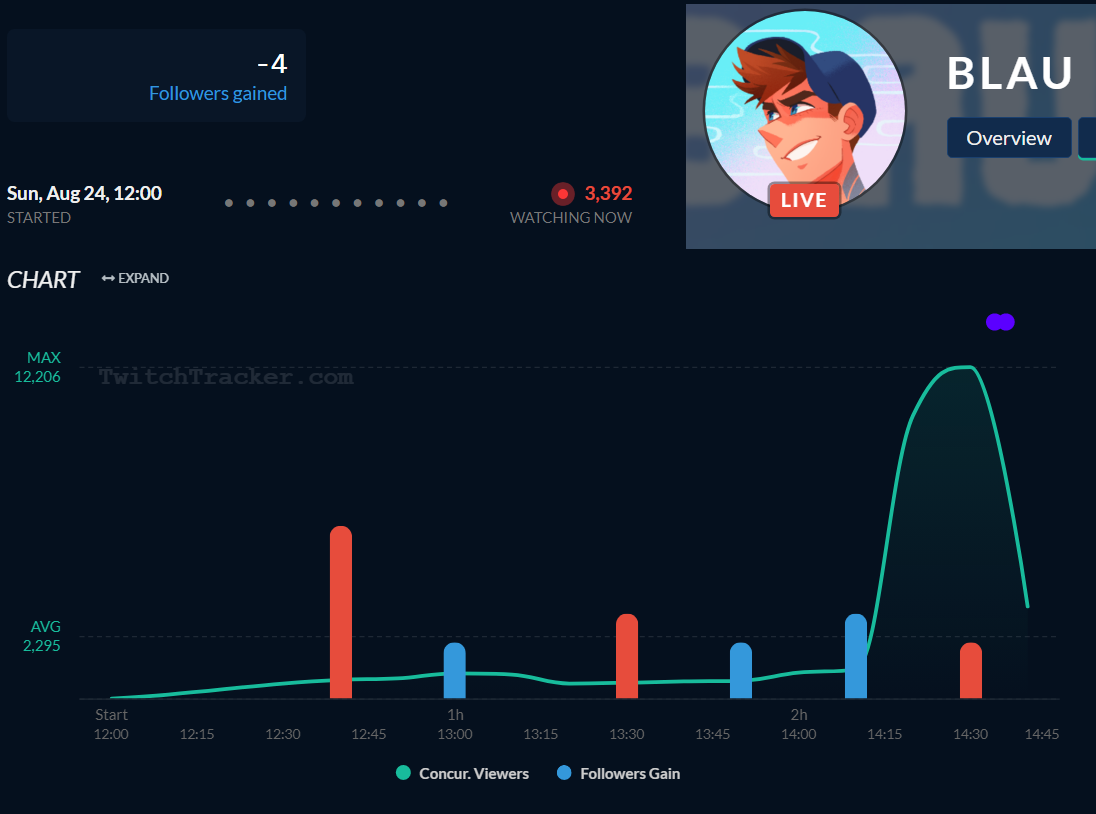
Task: Click the red bar at 13:30
Action: (x=627, y=656)
